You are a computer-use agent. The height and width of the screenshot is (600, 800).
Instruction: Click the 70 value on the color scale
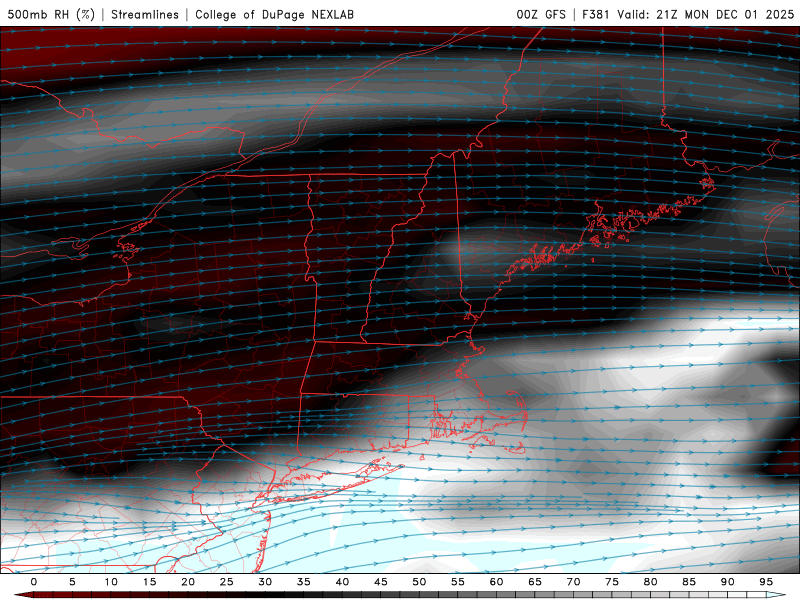click(573, 582)
